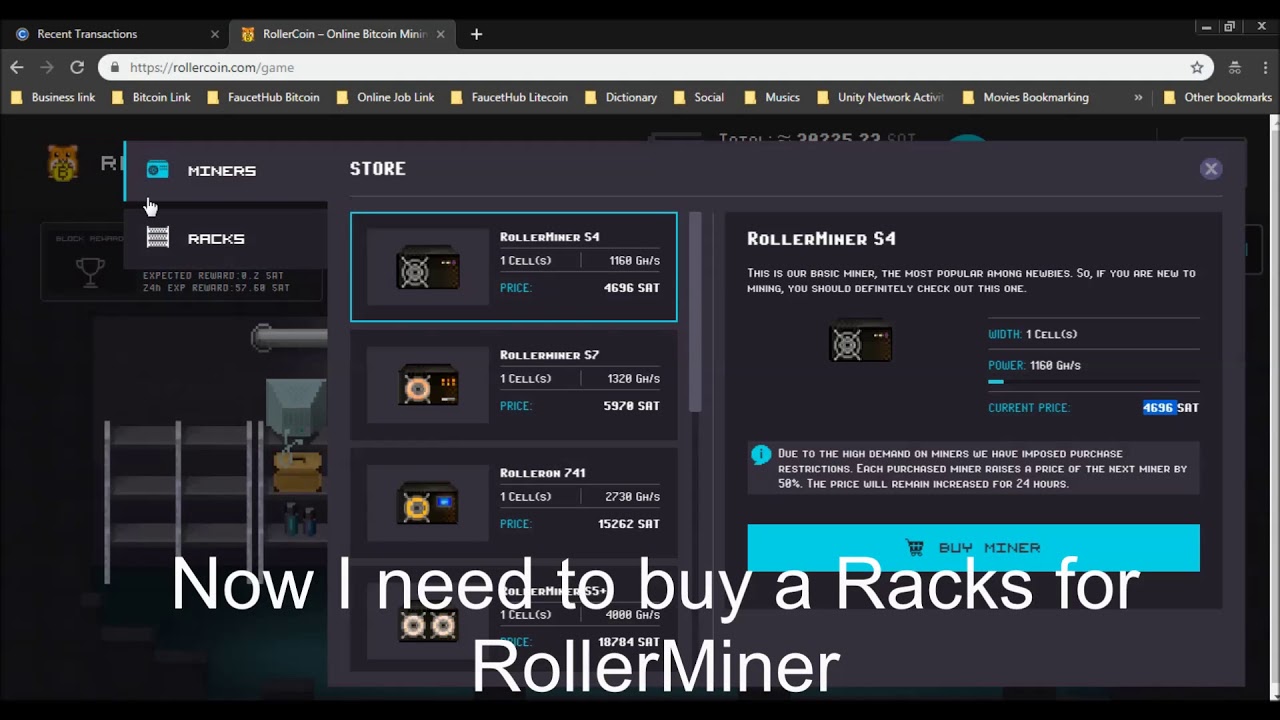Click the info icon in purchase restriction notice
This screenshot has width=1280, height=720.
[x=761, y=455]
